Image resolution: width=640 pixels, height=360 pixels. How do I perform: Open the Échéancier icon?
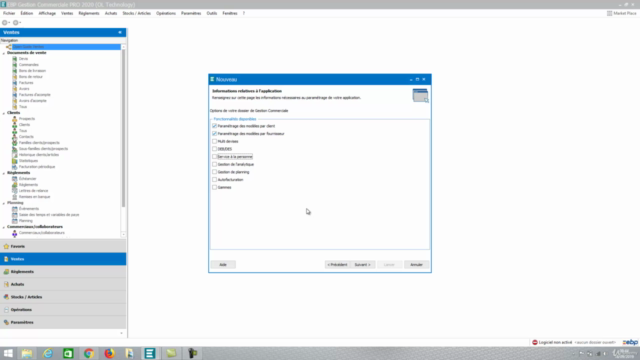pyautogui.click(x=15, y=179)
